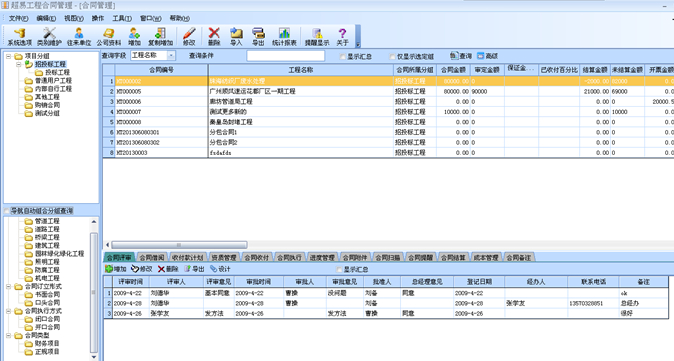Select review row with reviewer 张学友
Screen dimensions: 674x361
[x=386, y=313]
